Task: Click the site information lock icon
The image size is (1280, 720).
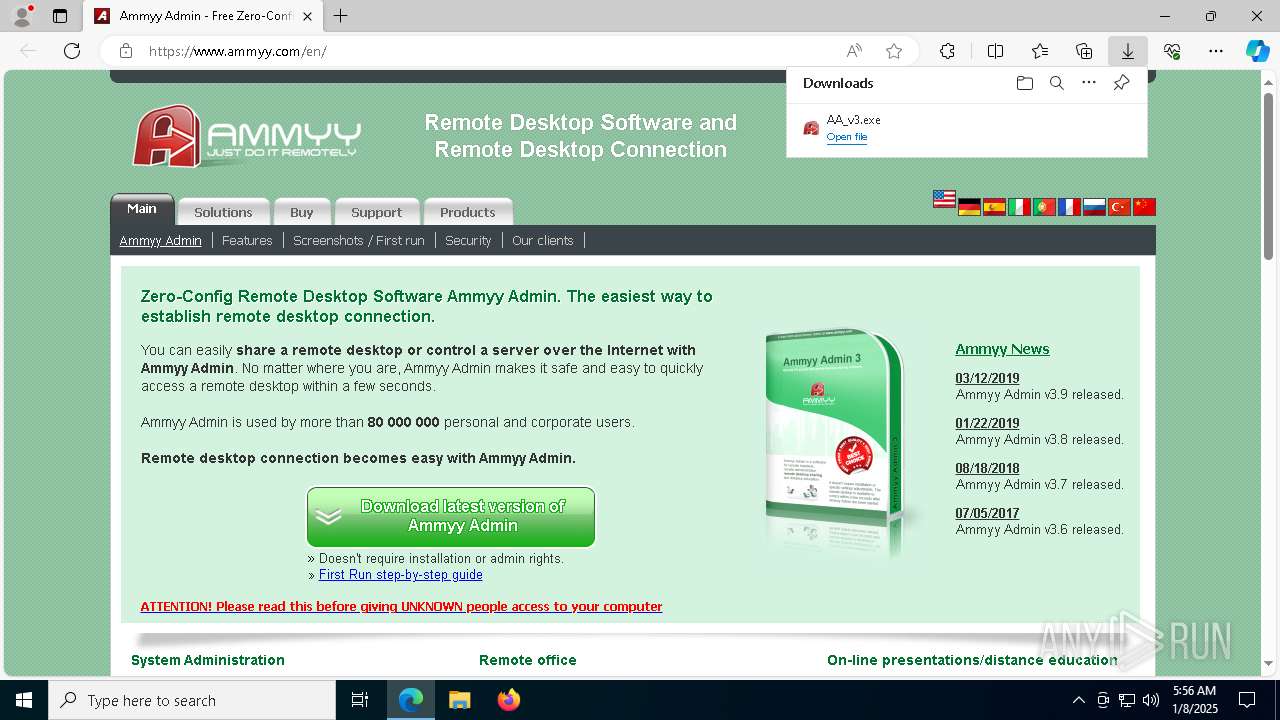Action: click(126, 51)
